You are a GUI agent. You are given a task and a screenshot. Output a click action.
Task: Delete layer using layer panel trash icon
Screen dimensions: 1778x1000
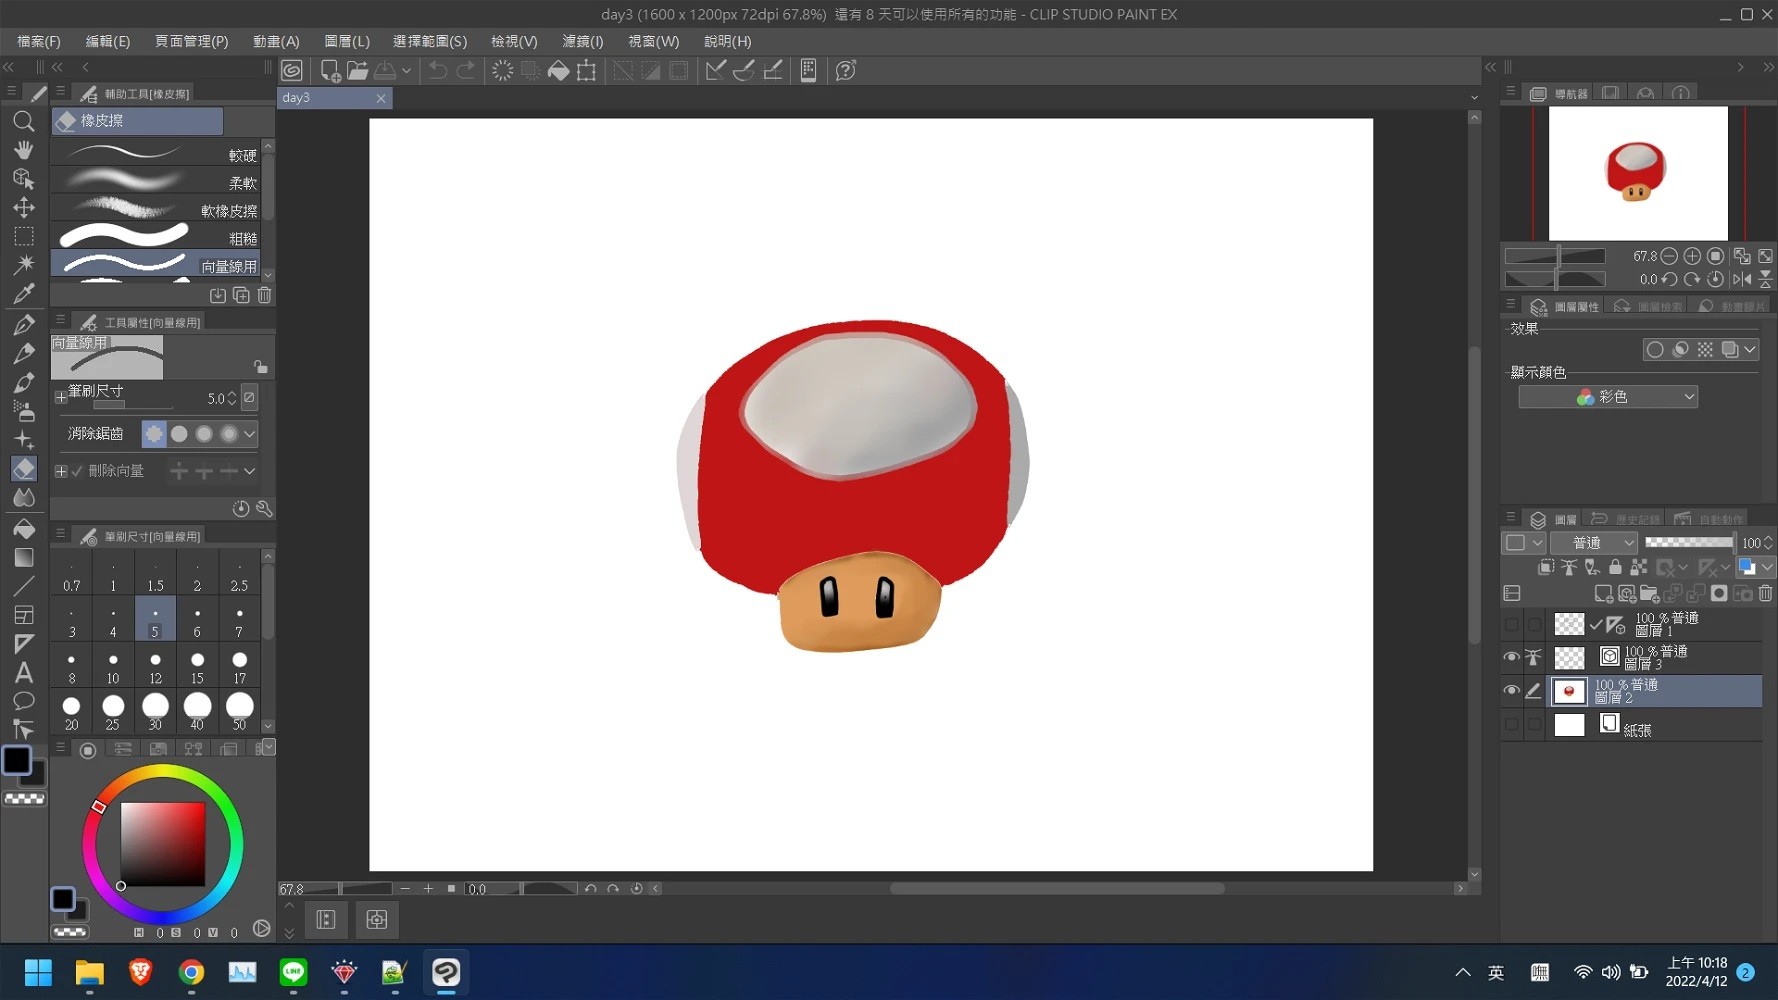pos(1765,593)
